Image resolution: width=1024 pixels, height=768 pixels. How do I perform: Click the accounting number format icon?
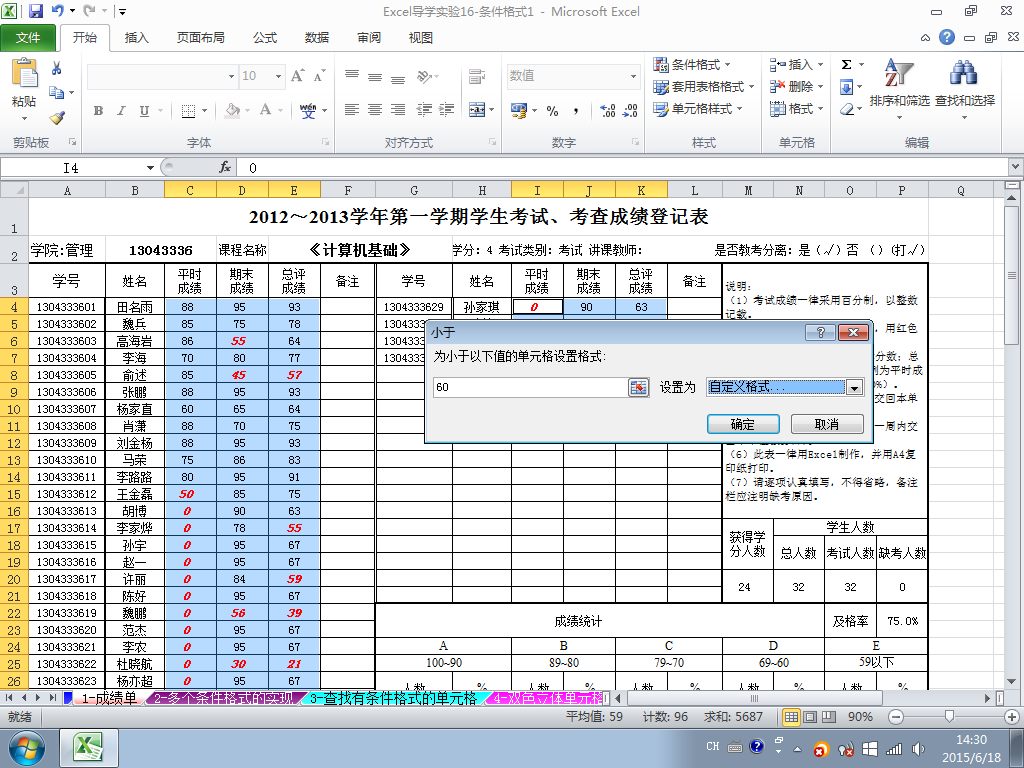[519, 111]
